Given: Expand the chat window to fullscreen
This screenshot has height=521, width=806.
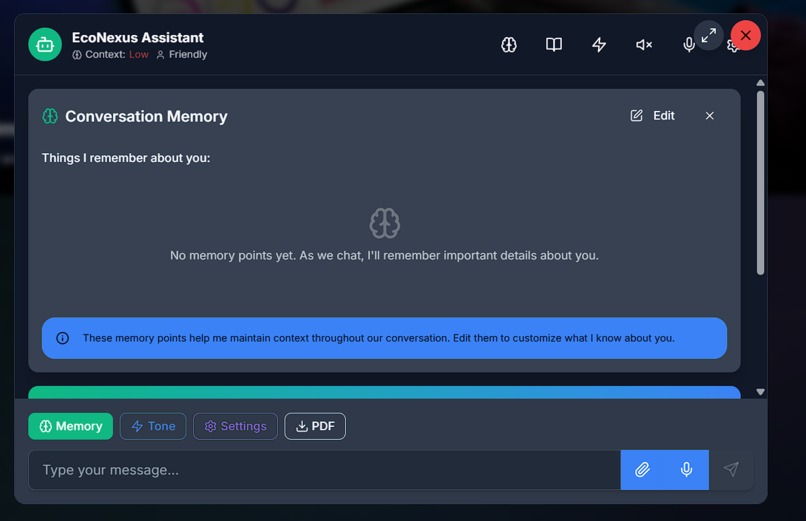Looking at the screenshot, I should 709,35.
